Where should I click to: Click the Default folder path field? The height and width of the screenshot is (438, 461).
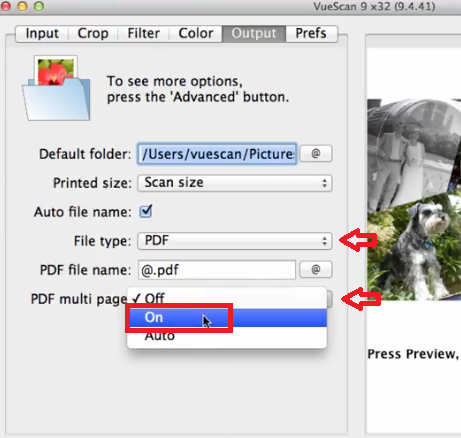(217, 154)
